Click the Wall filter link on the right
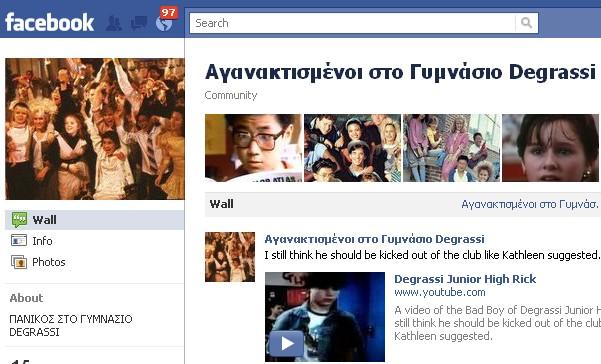Image resolution: width=601 pixels, height=364 pixels. tap(530, 204)
